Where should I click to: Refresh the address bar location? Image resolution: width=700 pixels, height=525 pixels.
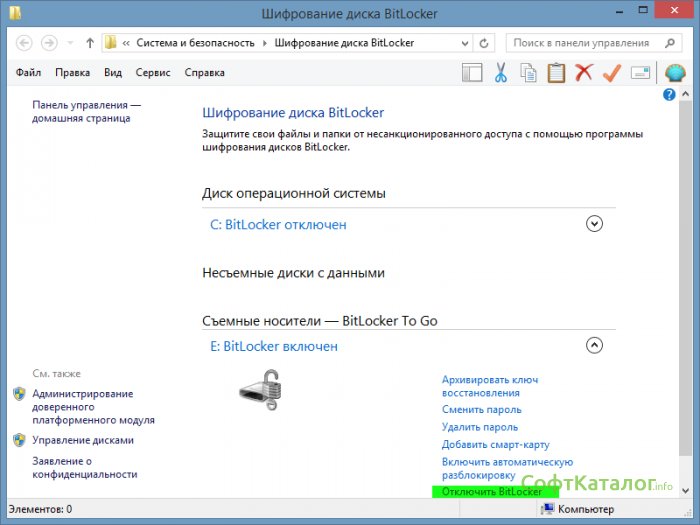pyautogui.click(x=485, y=43)
